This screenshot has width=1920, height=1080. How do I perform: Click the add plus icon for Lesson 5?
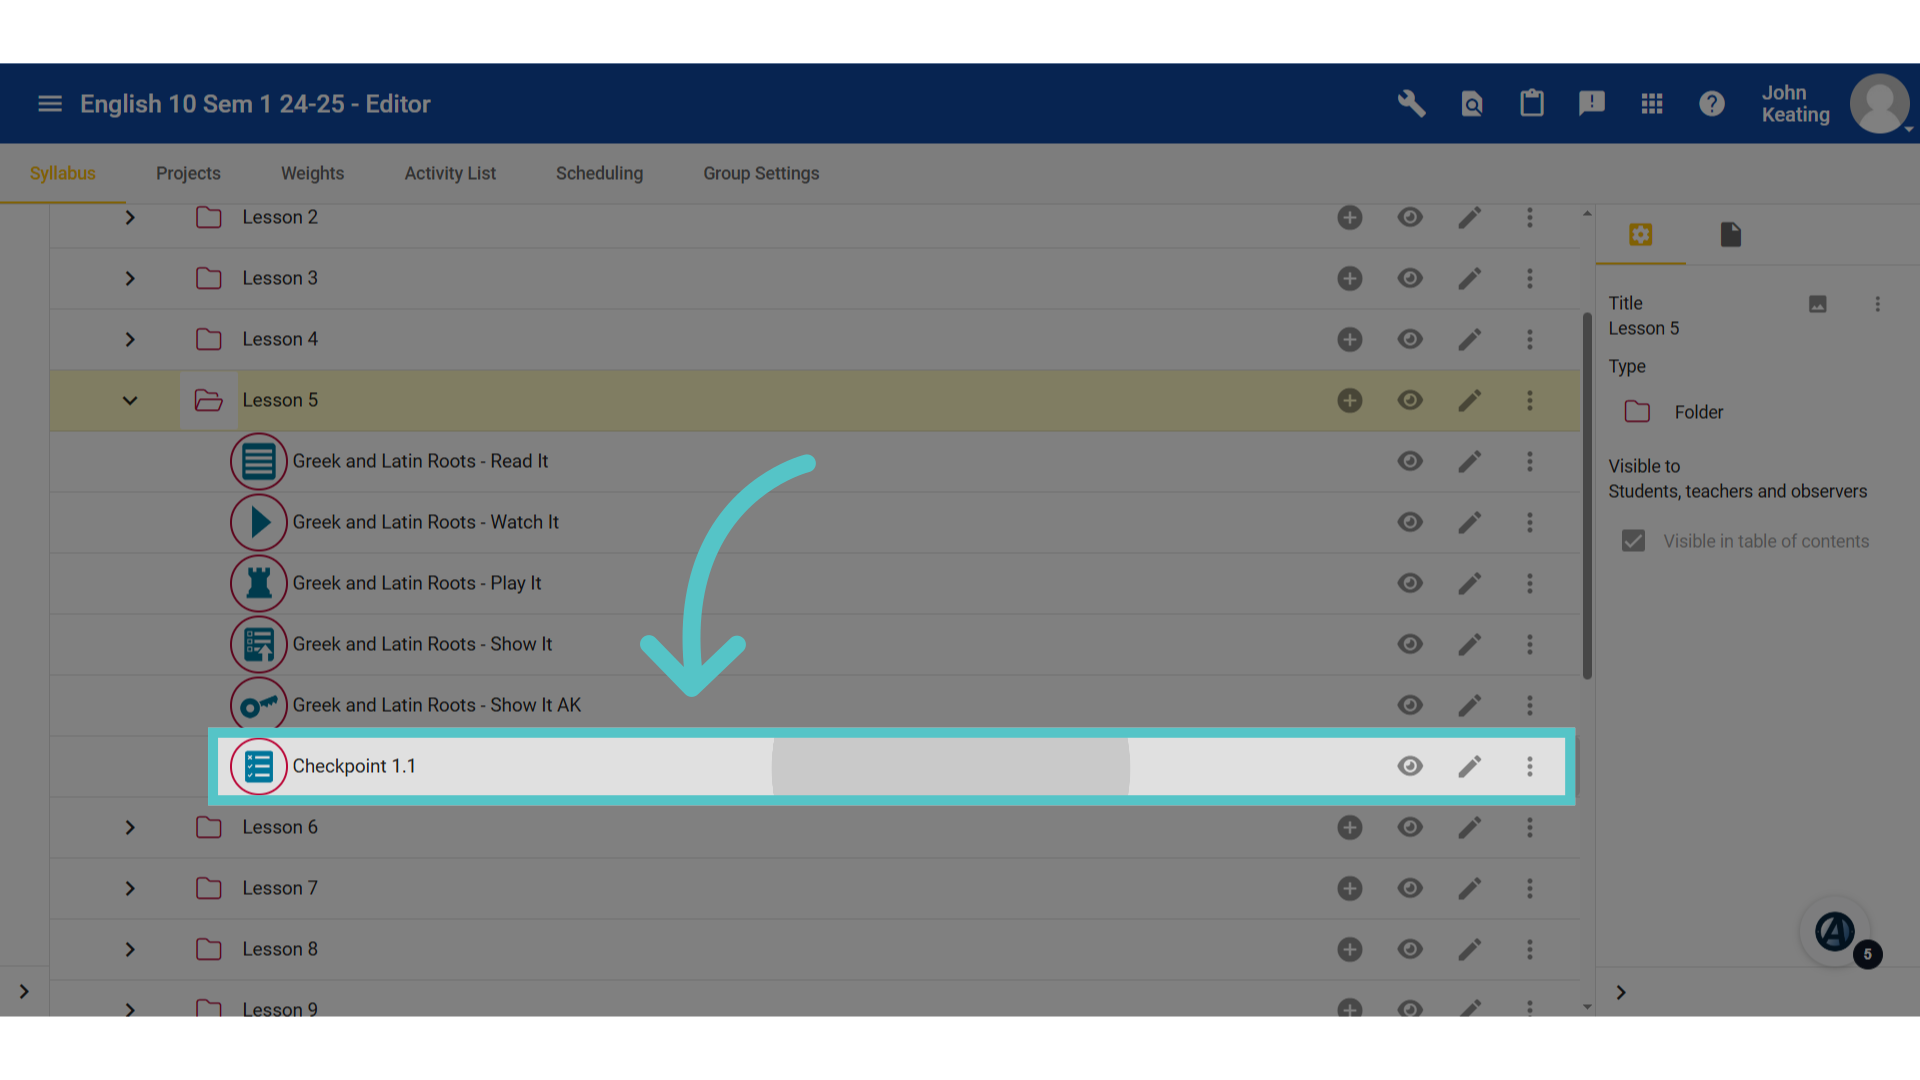coord(1350,400)
